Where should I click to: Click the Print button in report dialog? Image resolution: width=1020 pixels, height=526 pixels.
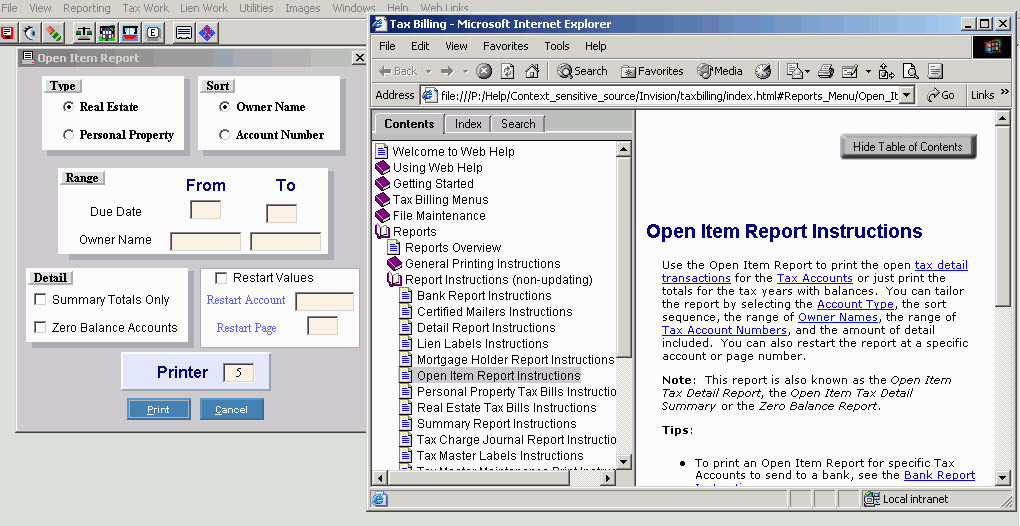coord(159,409)
